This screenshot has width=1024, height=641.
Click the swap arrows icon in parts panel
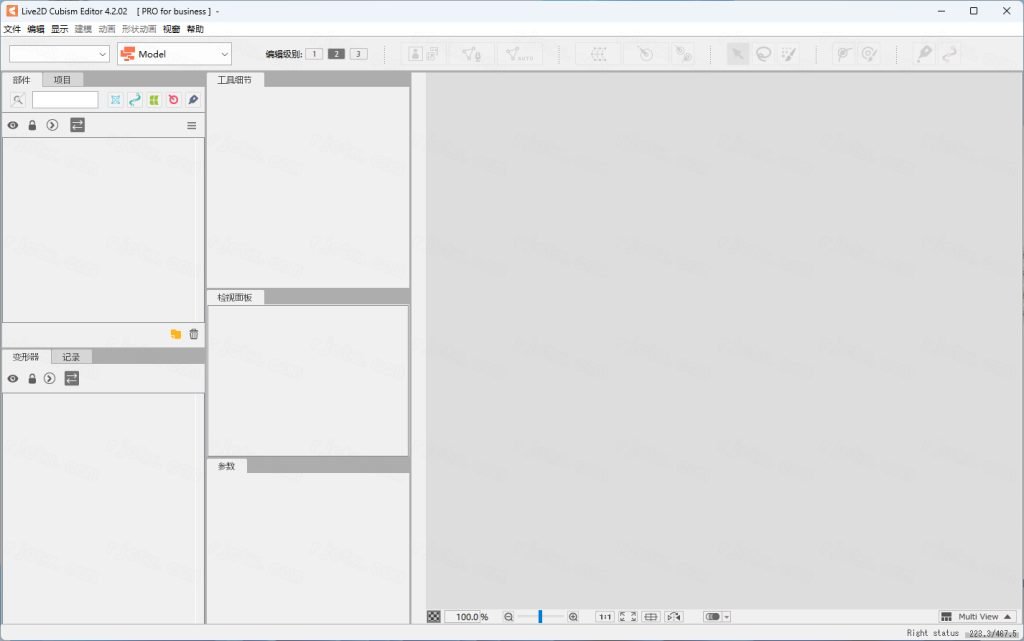[77, 125]
